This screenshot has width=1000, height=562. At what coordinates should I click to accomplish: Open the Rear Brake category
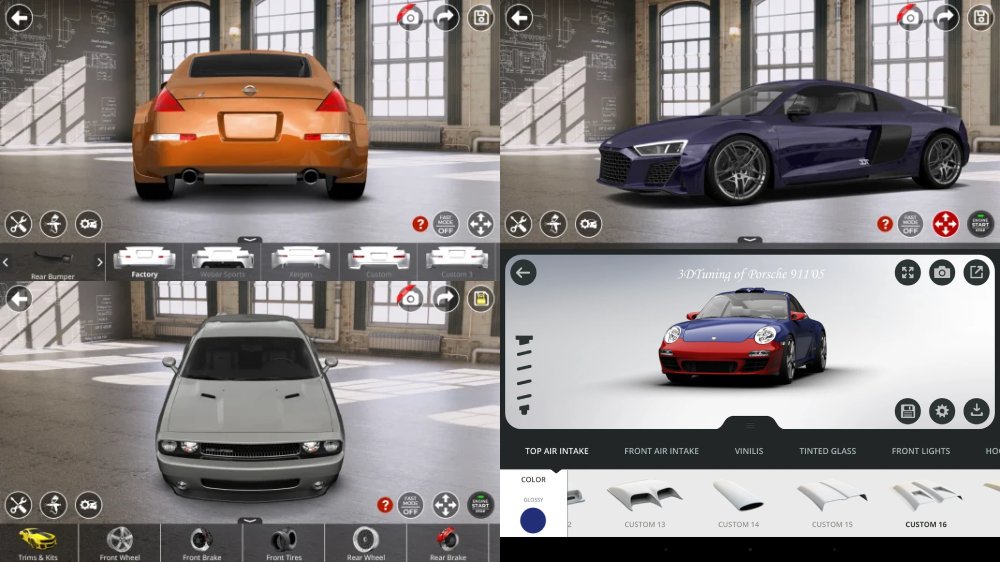448,544
